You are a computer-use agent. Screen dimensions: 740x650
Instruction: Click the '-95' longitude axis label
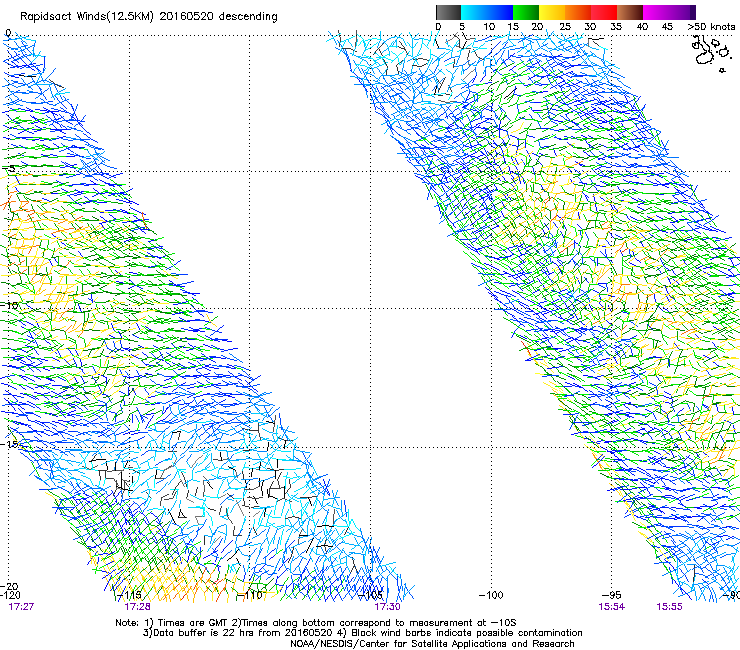[x=612, y=595]
